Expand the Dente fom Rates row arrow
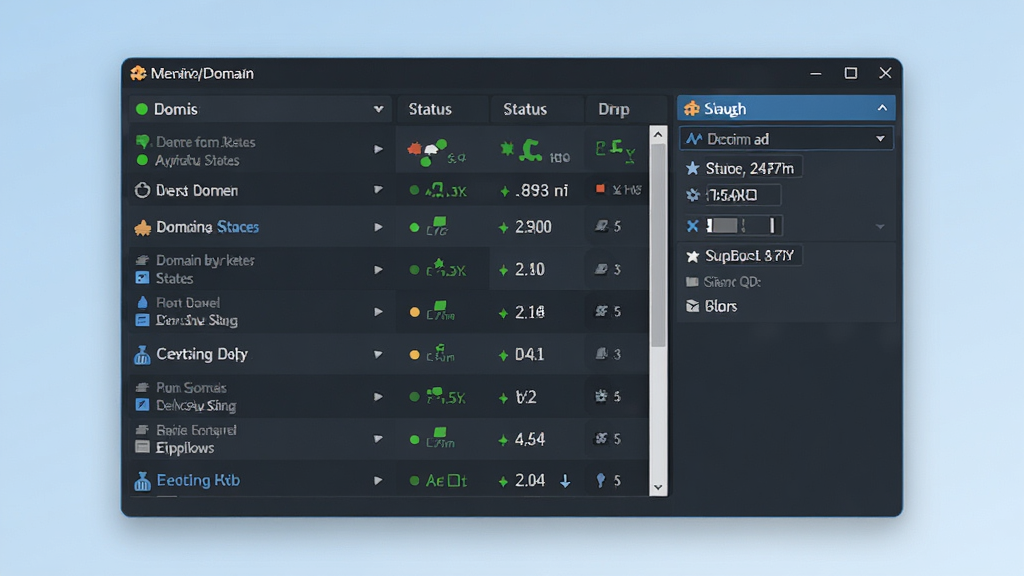1024x576 pixels. pyautogui.click(x=378, y=150)
